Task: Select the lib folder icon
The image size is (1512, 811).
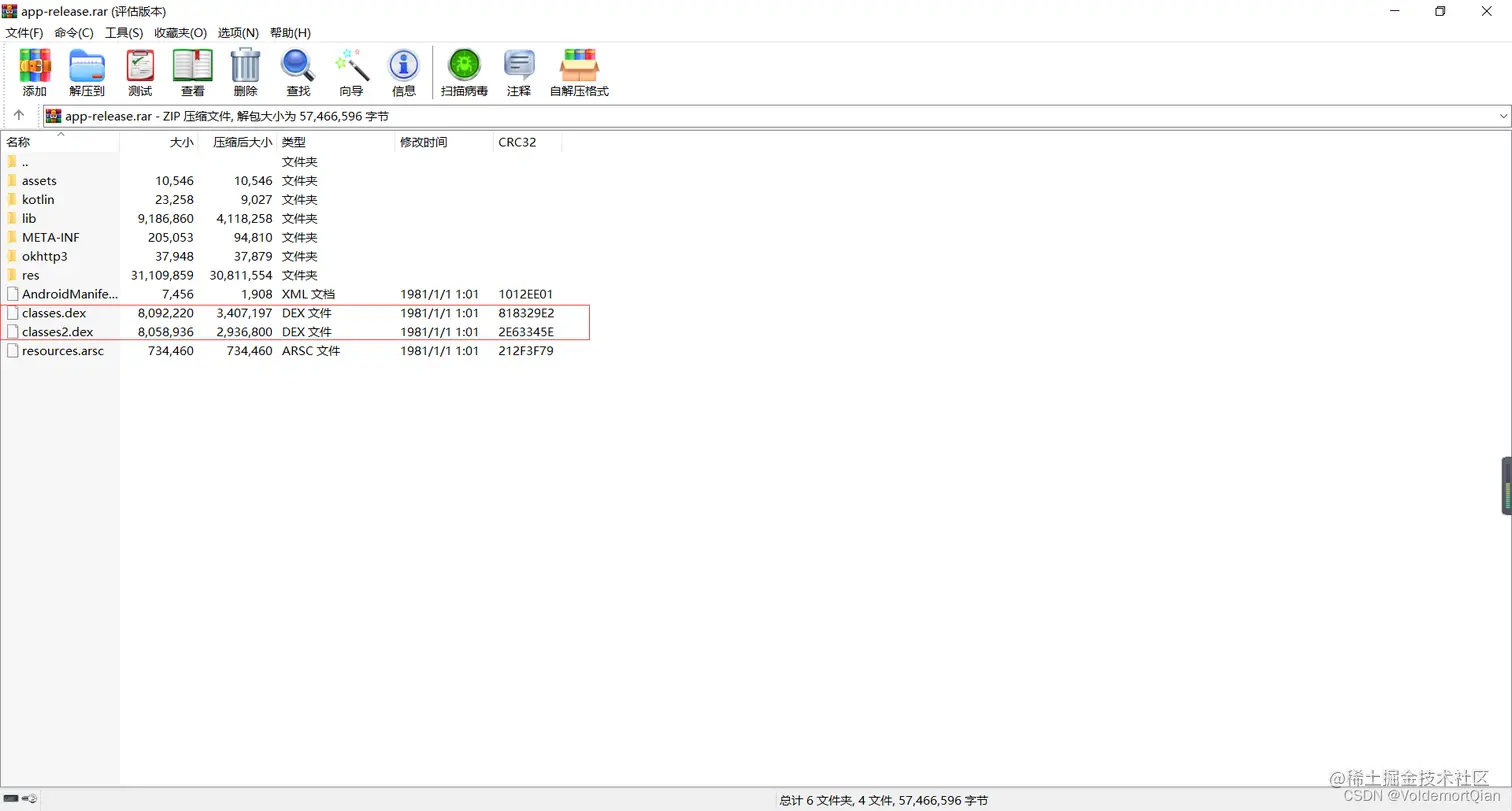Action: point(12,218)
